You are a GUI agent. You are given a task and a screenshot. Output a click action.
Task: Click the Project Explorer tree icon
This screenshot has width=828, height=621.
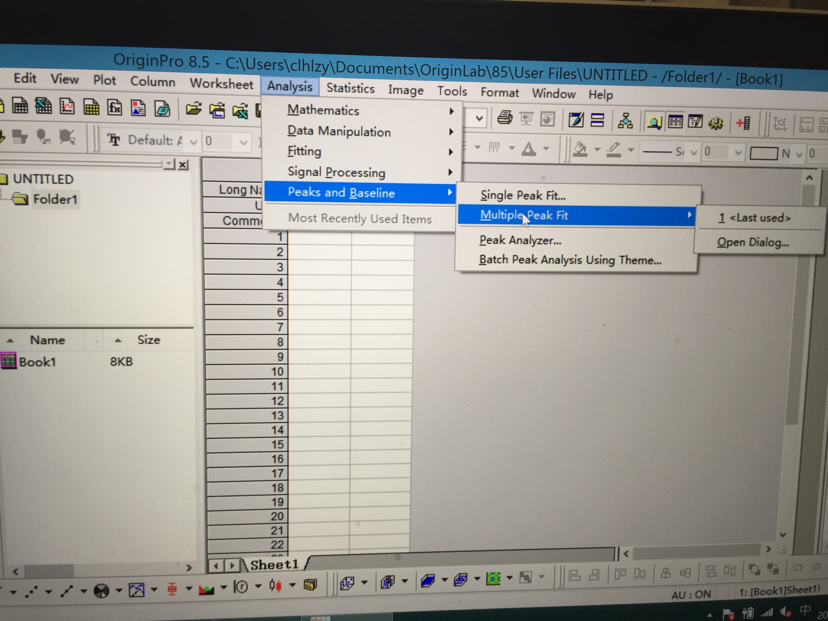(625, 121)
